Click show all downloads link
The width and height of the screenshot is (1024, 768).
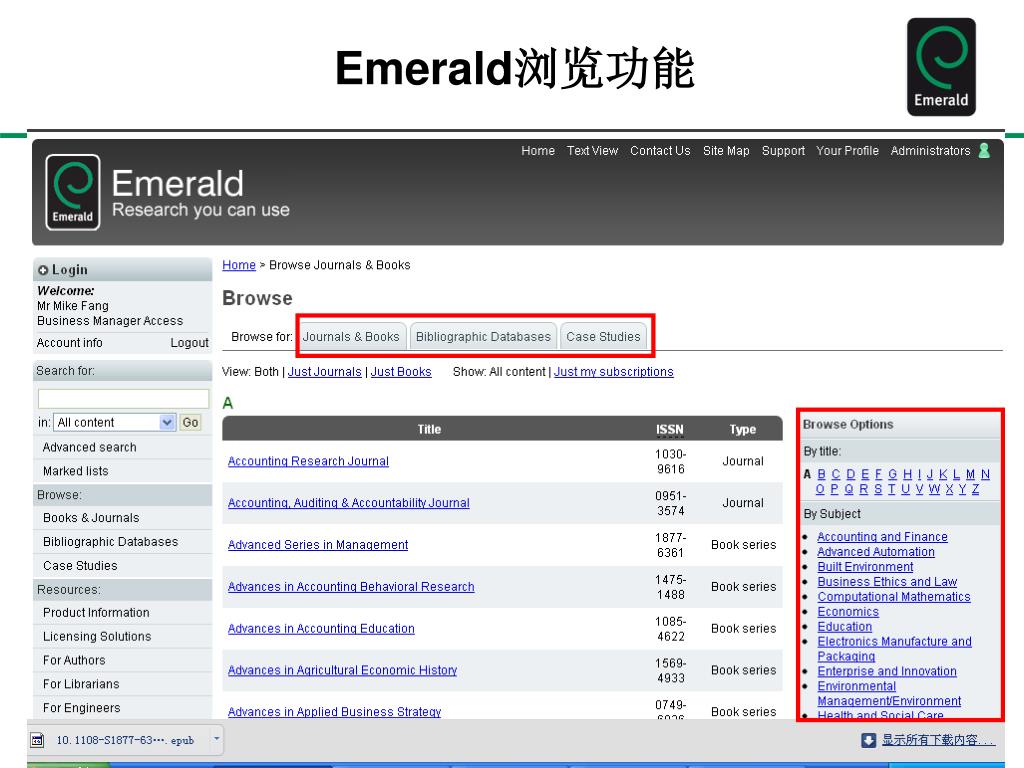pyautogui.click(x=938, y=740)
